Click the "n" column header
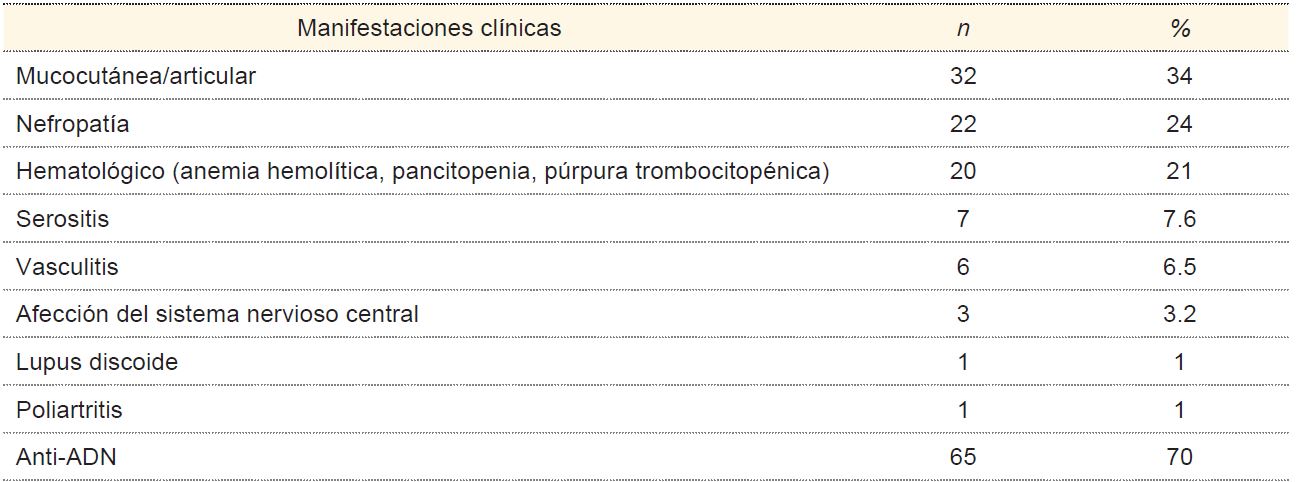Screen dimensions: 1301x482 963,29
